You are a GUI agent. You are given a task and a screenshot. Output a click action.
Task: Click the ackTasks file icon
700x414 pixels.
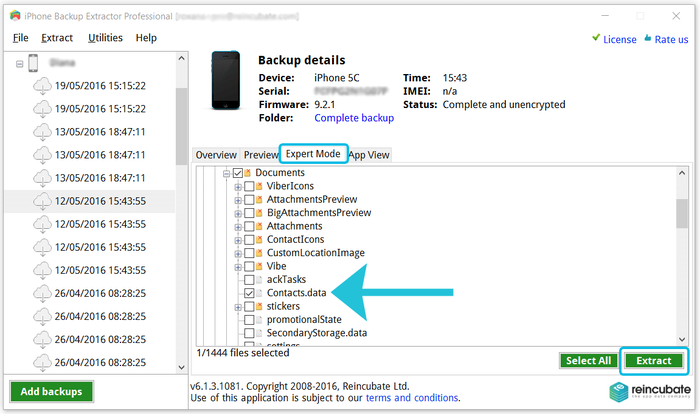pyautogui.click(x=259, y=280)
